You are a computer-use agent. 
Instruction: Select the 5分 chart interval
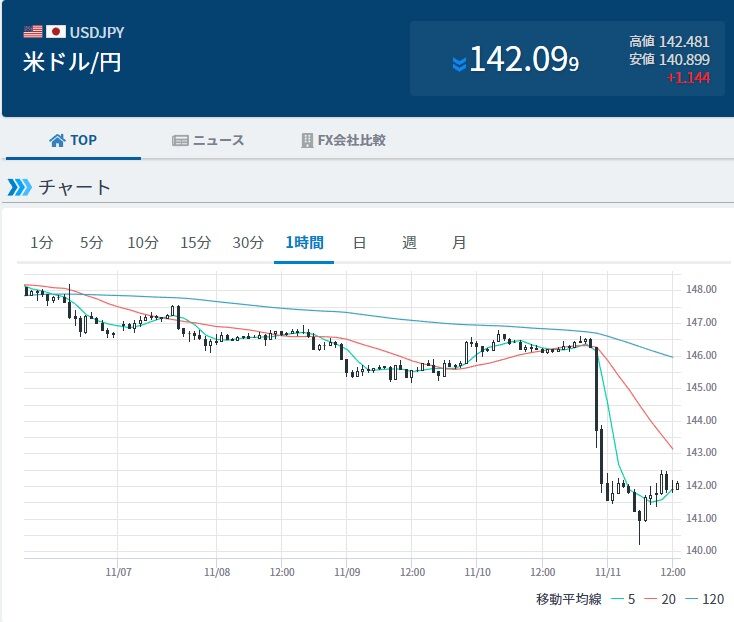91,242
